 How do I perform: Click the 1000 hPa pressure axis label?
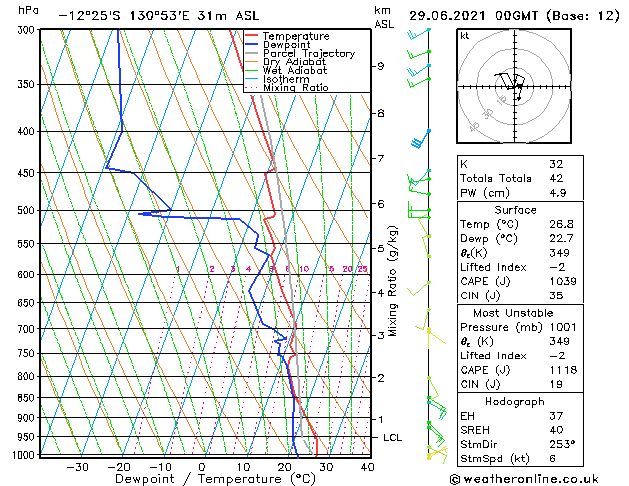23,455
